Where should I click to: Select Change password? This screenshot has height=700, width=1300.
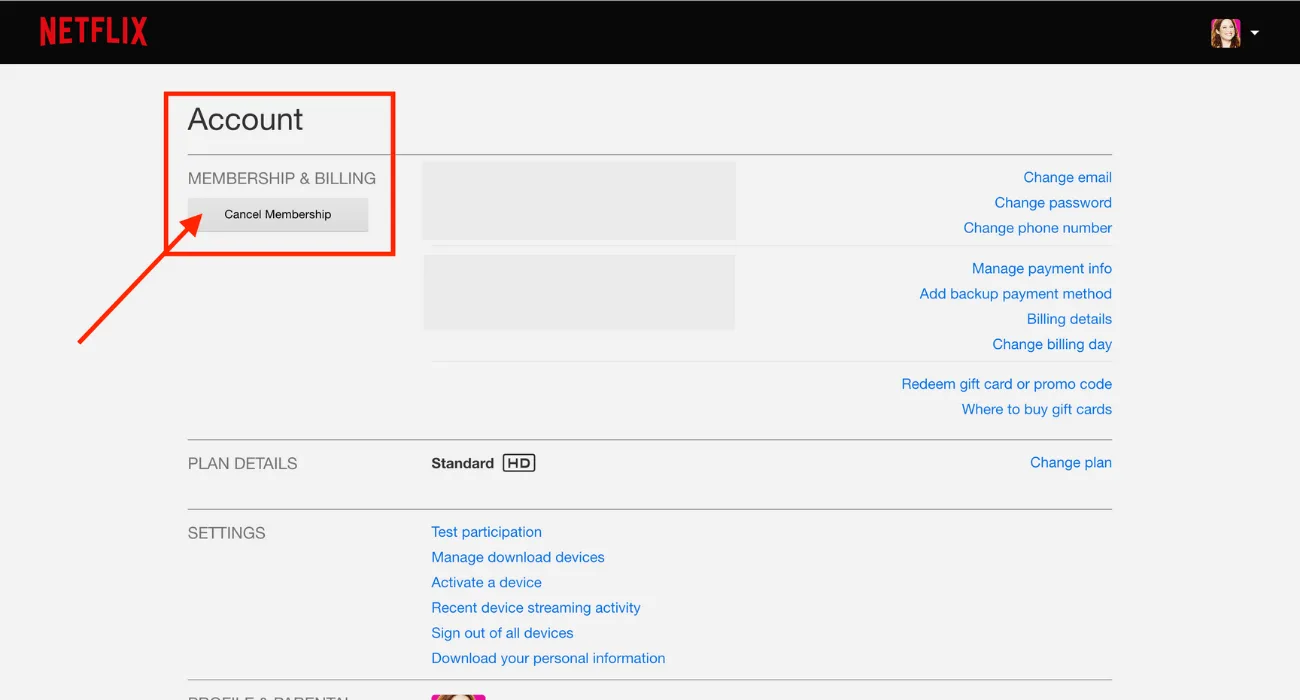click(x=1052, y=202)
